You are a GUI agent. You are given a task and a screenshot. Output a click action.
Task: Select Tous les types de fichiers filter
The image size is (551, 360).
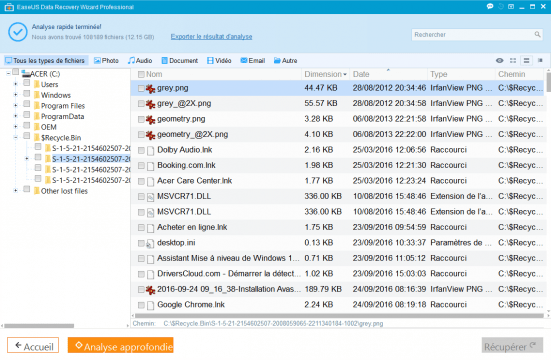(x=45, y=60)
